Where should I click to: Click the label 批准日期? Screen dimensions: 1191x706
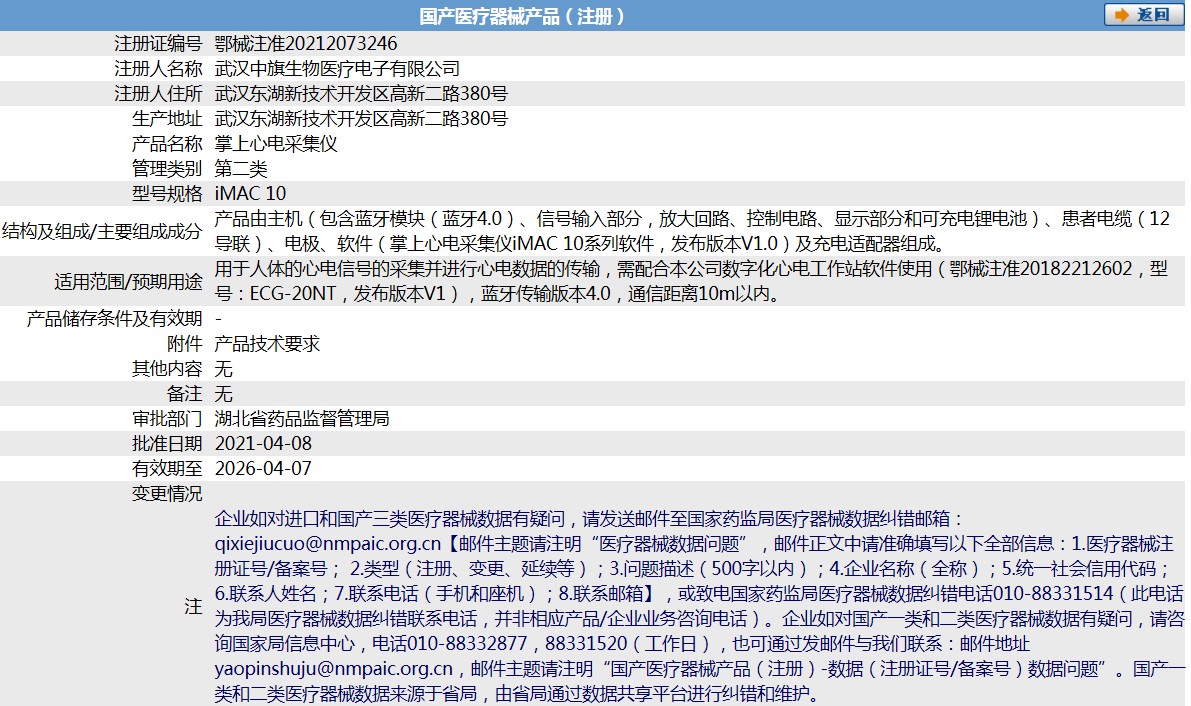167,444
